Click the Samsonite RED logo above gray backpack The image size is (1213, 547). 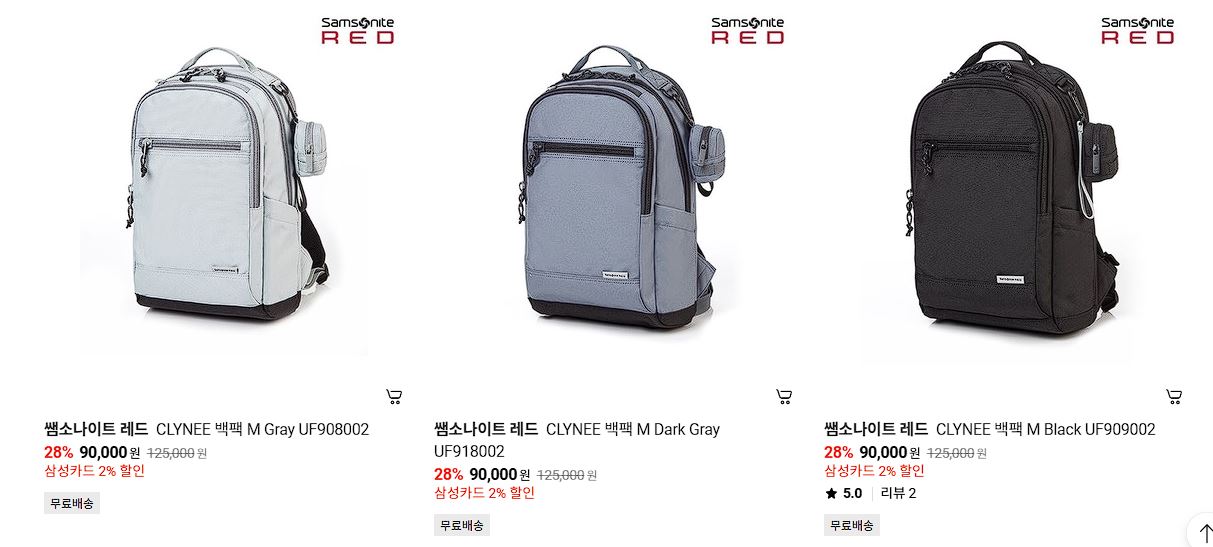(358, 30)
